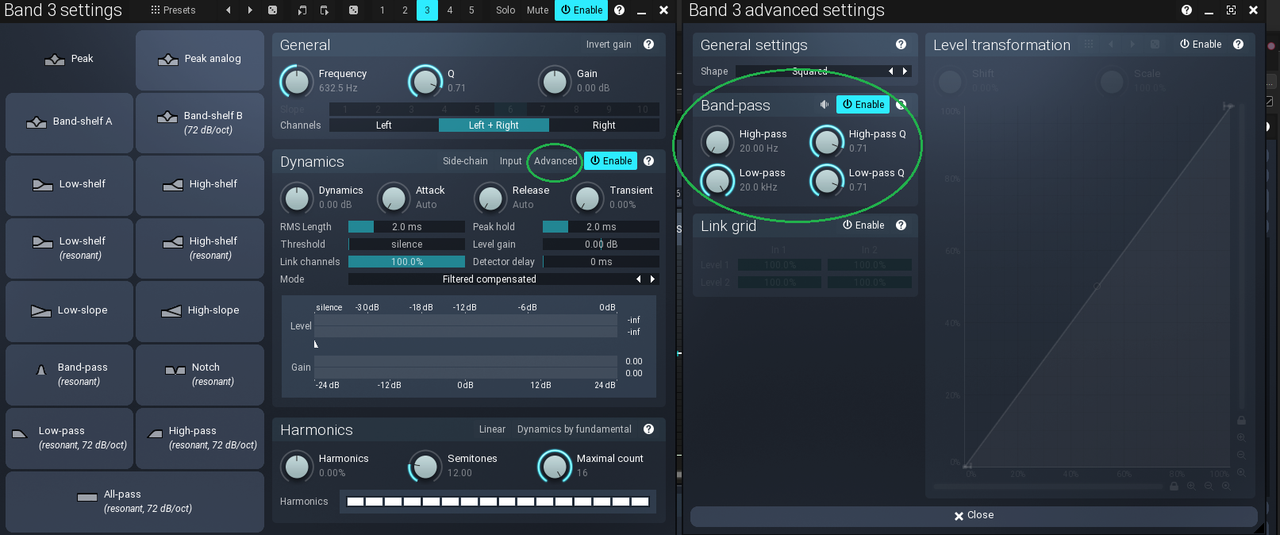This screenshot has width=1280, height=535.
Task: Open the Dynamics Input settings
Action: pyautogui.click(x=511, y=161)
